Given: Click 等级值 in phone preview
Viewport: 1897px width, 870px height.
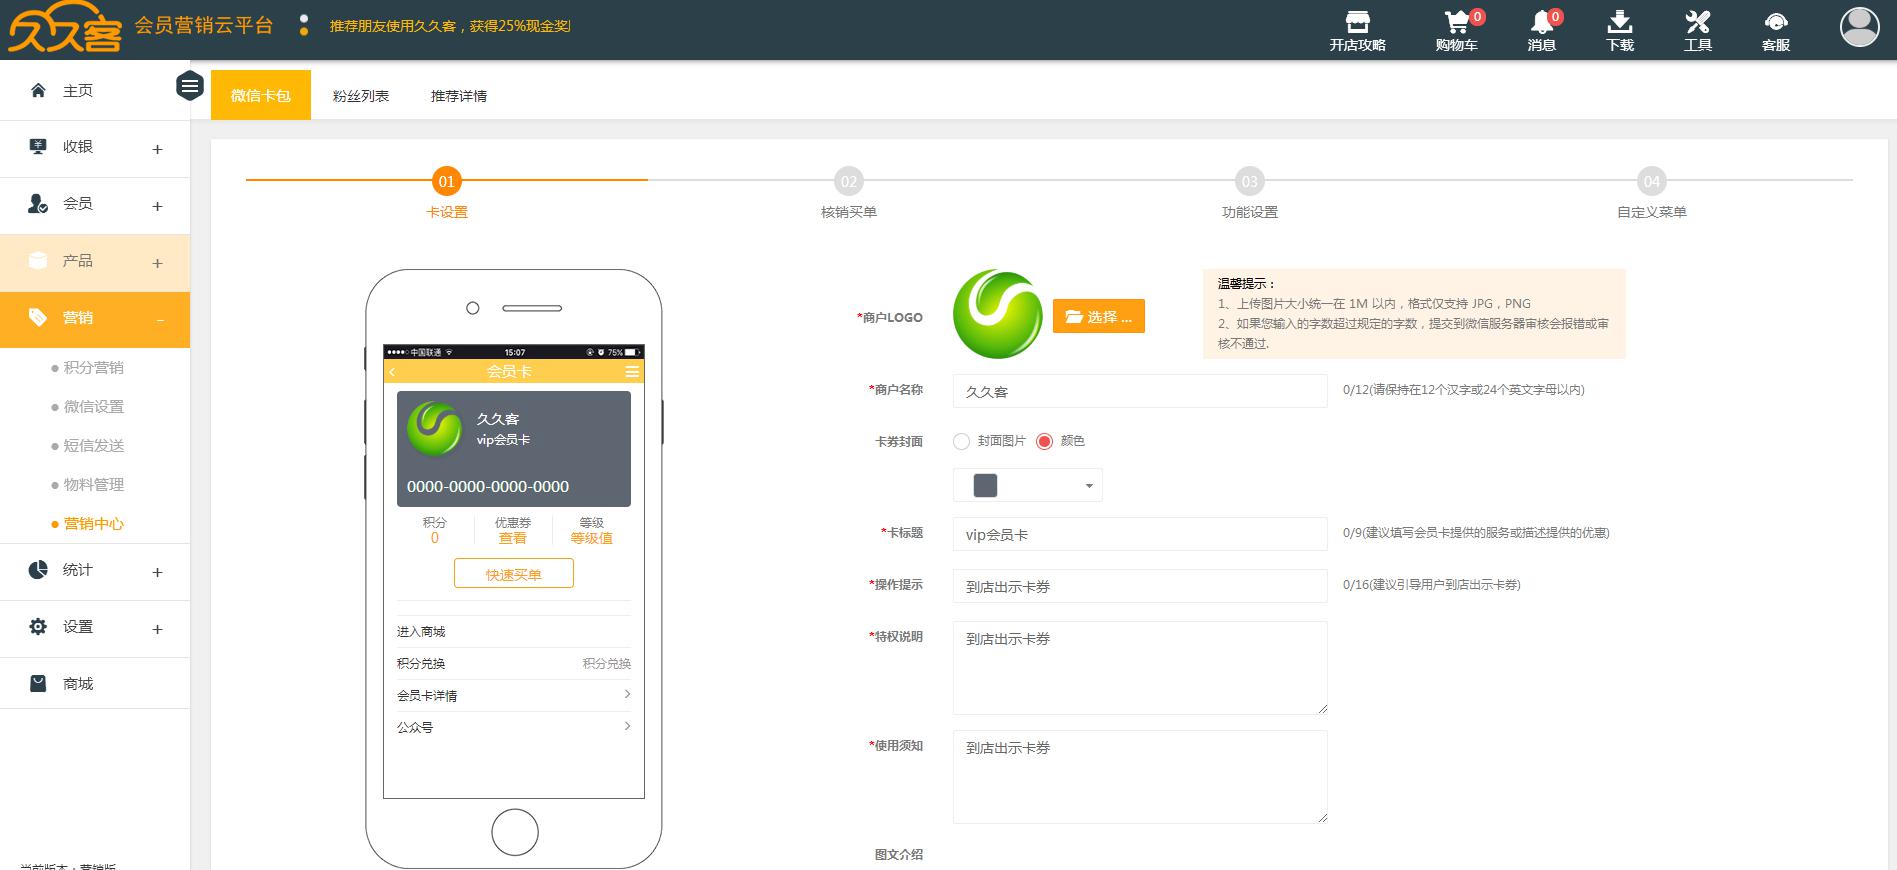Looking at the screenshot, I should click(592, 538).
